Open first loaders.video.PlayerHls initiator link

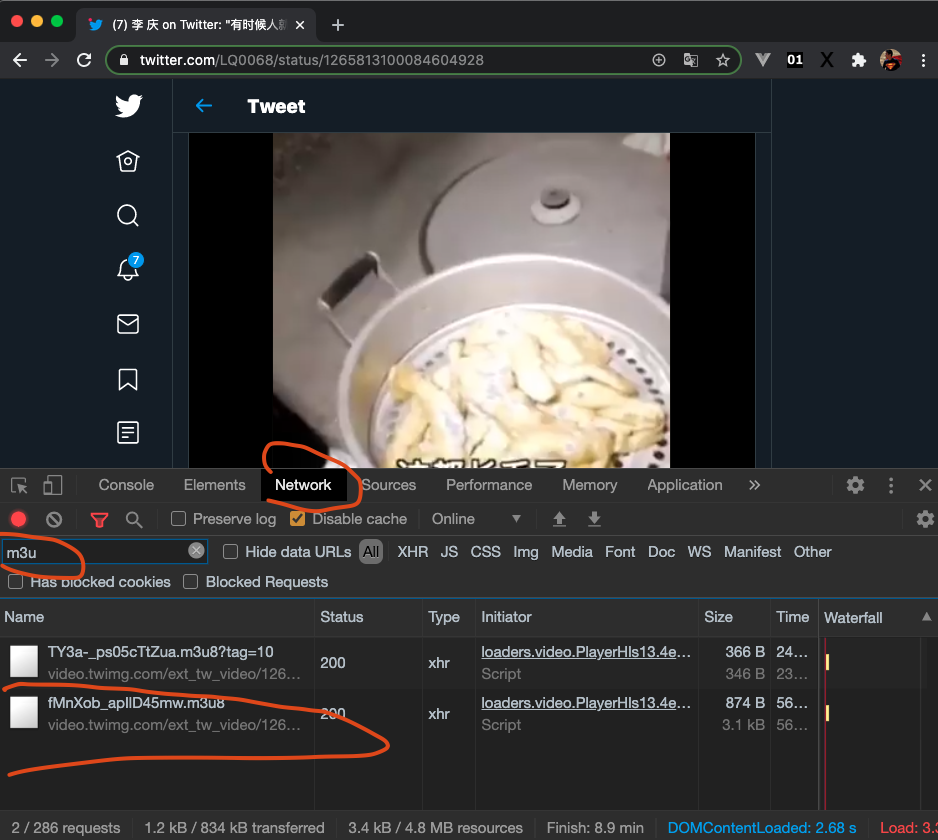pos(586,652)
